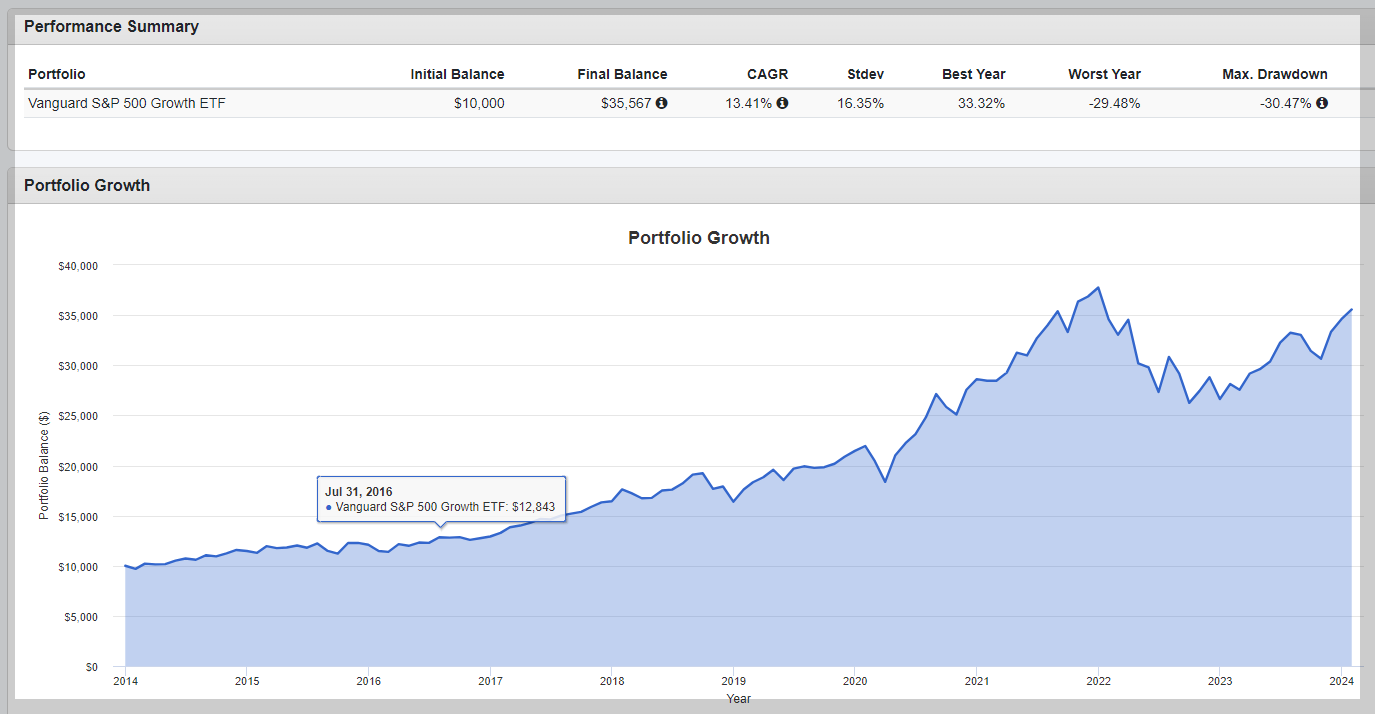Click the Initial Balance column header
This screenshot has width=1375, height=714.
pos(457,74)
